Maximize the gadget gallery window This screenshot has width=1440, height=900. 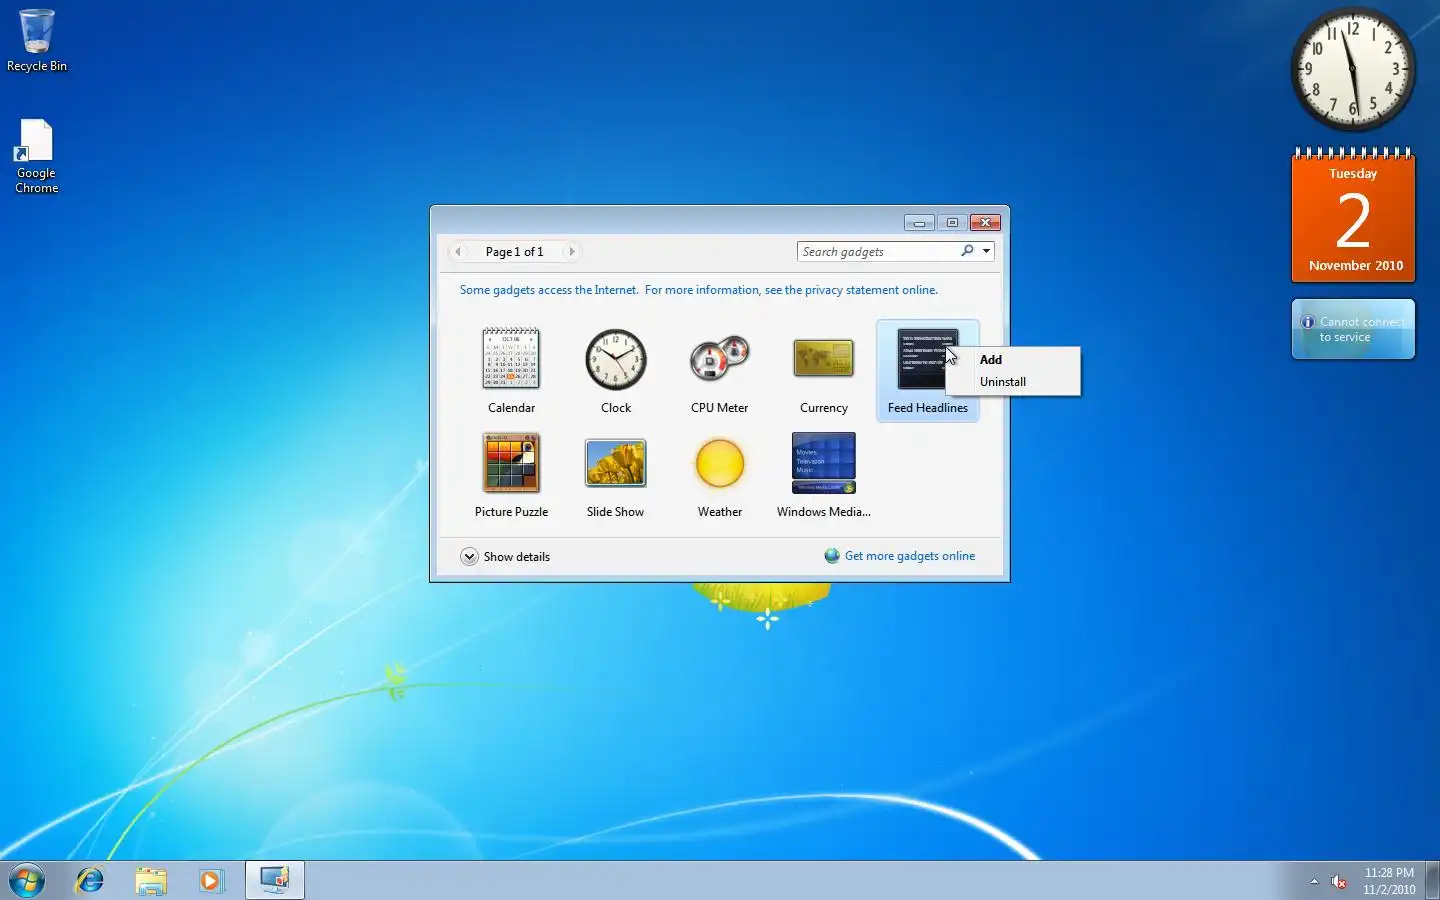pyautogui.click(x=952, y=223)
